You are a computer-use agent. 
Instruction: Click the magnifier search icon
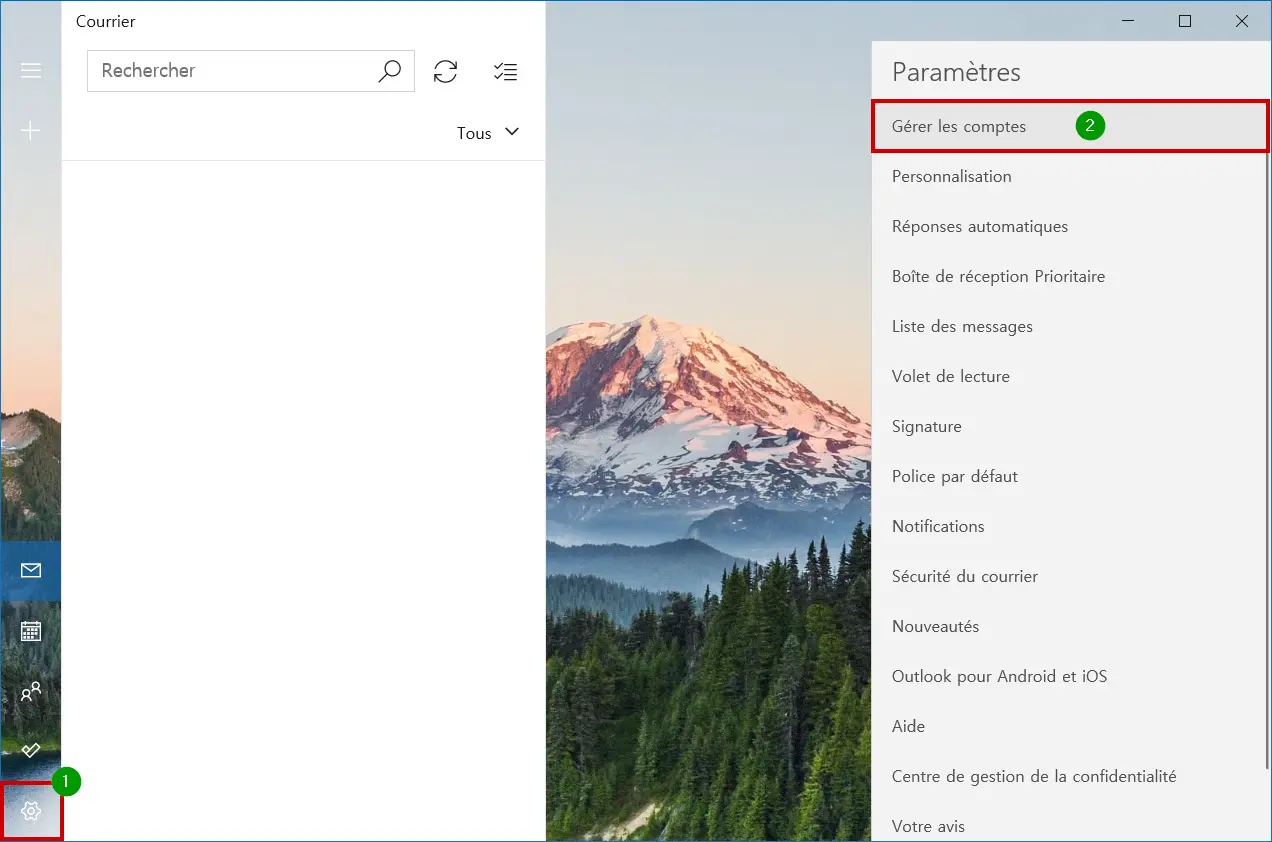[389, 71]
